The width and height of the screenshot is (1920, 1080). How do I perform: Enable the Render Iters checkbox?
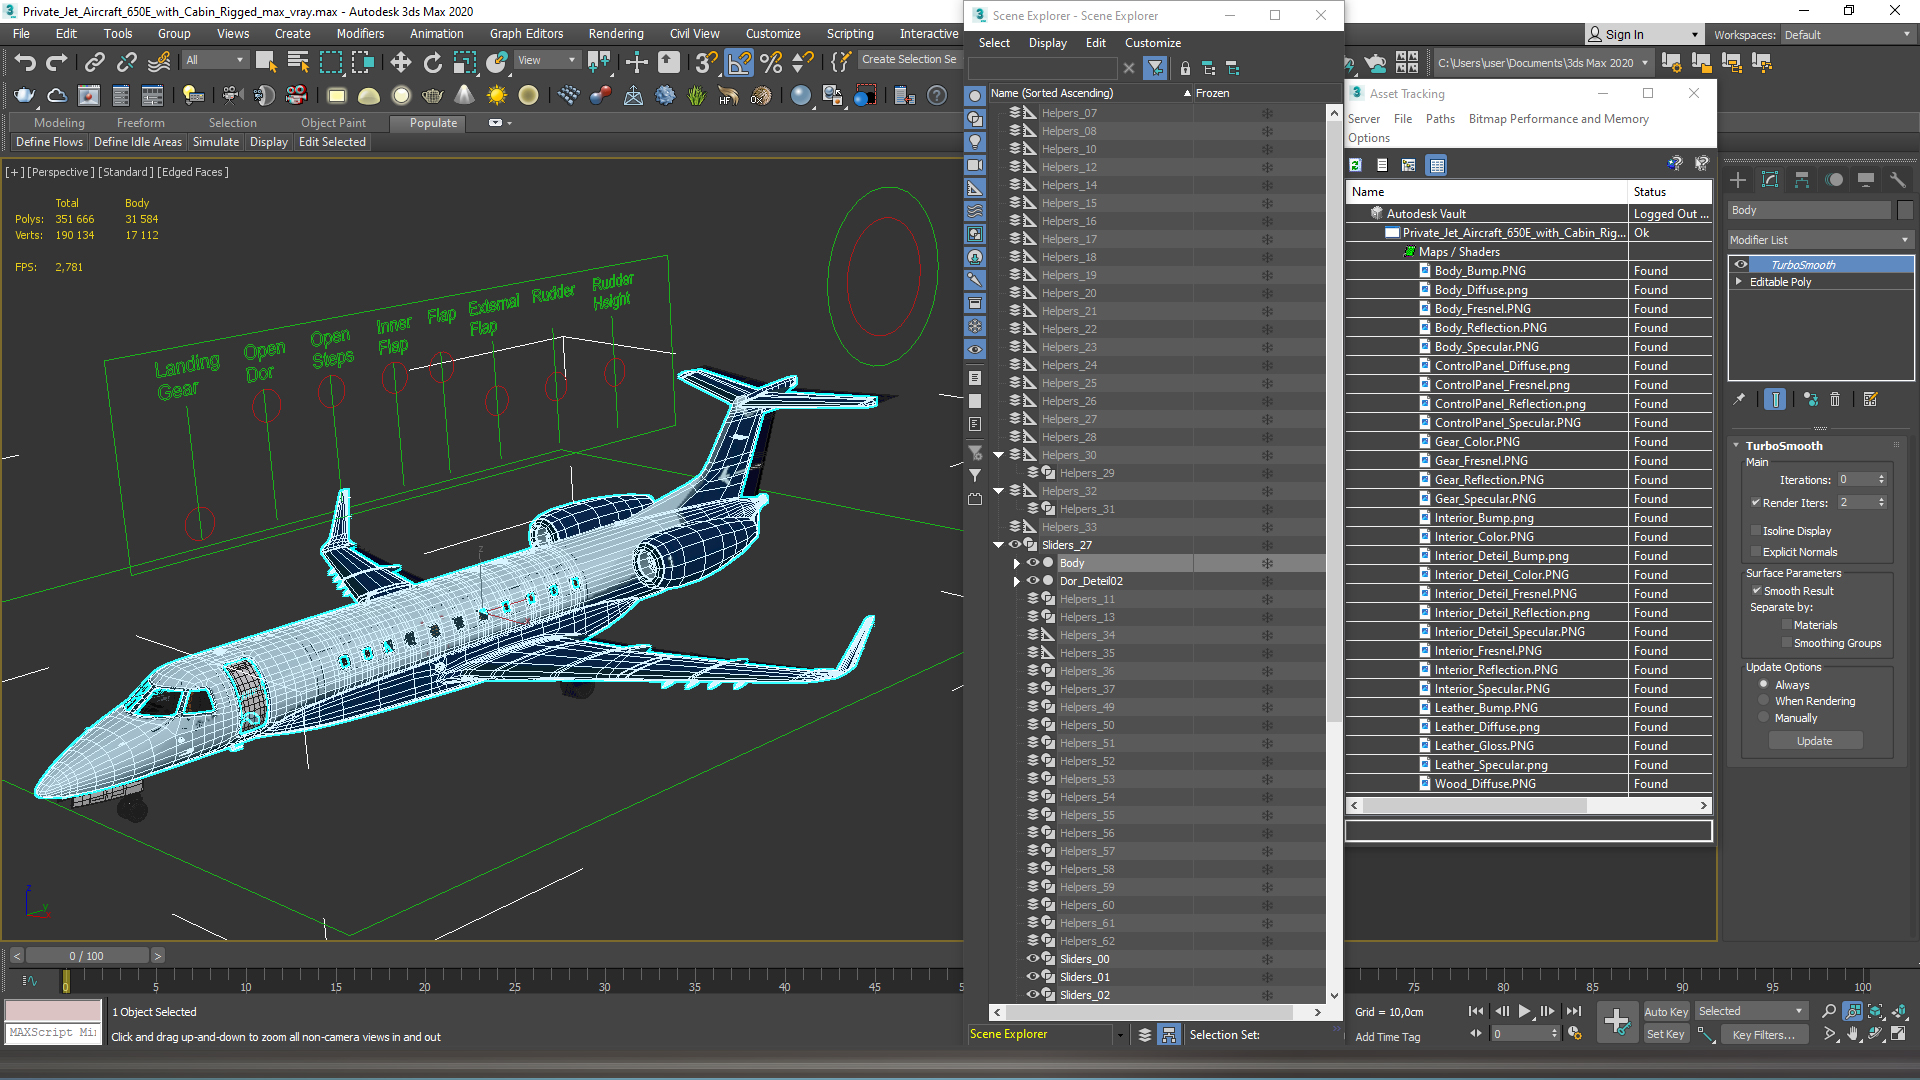pos(1756,503)
